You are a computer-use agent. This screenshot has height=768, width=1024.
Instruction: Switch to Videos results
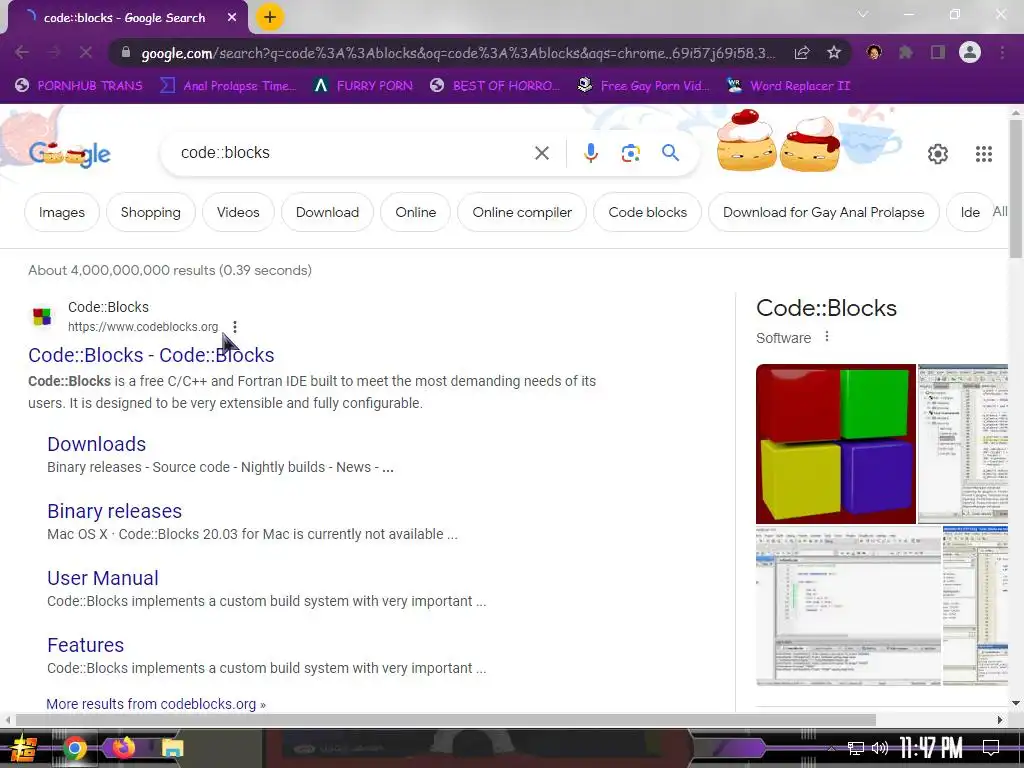pos(238,212)
